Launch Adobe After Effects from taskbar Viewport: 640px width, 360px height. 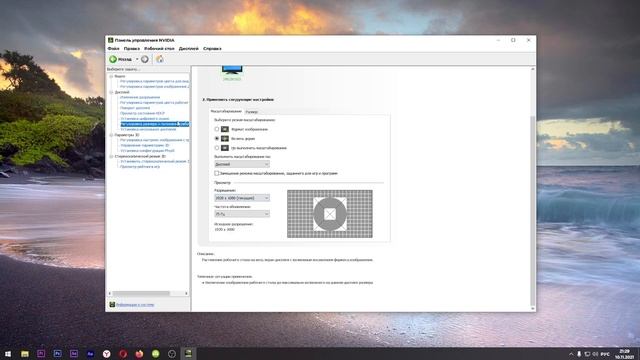(x=74, y=354)
